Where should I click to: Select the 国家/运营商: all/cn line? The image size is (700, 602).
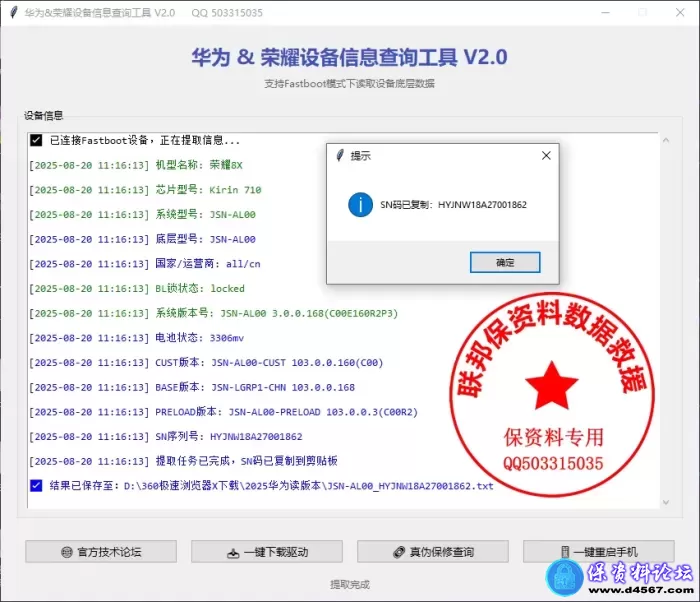(145, 264)
